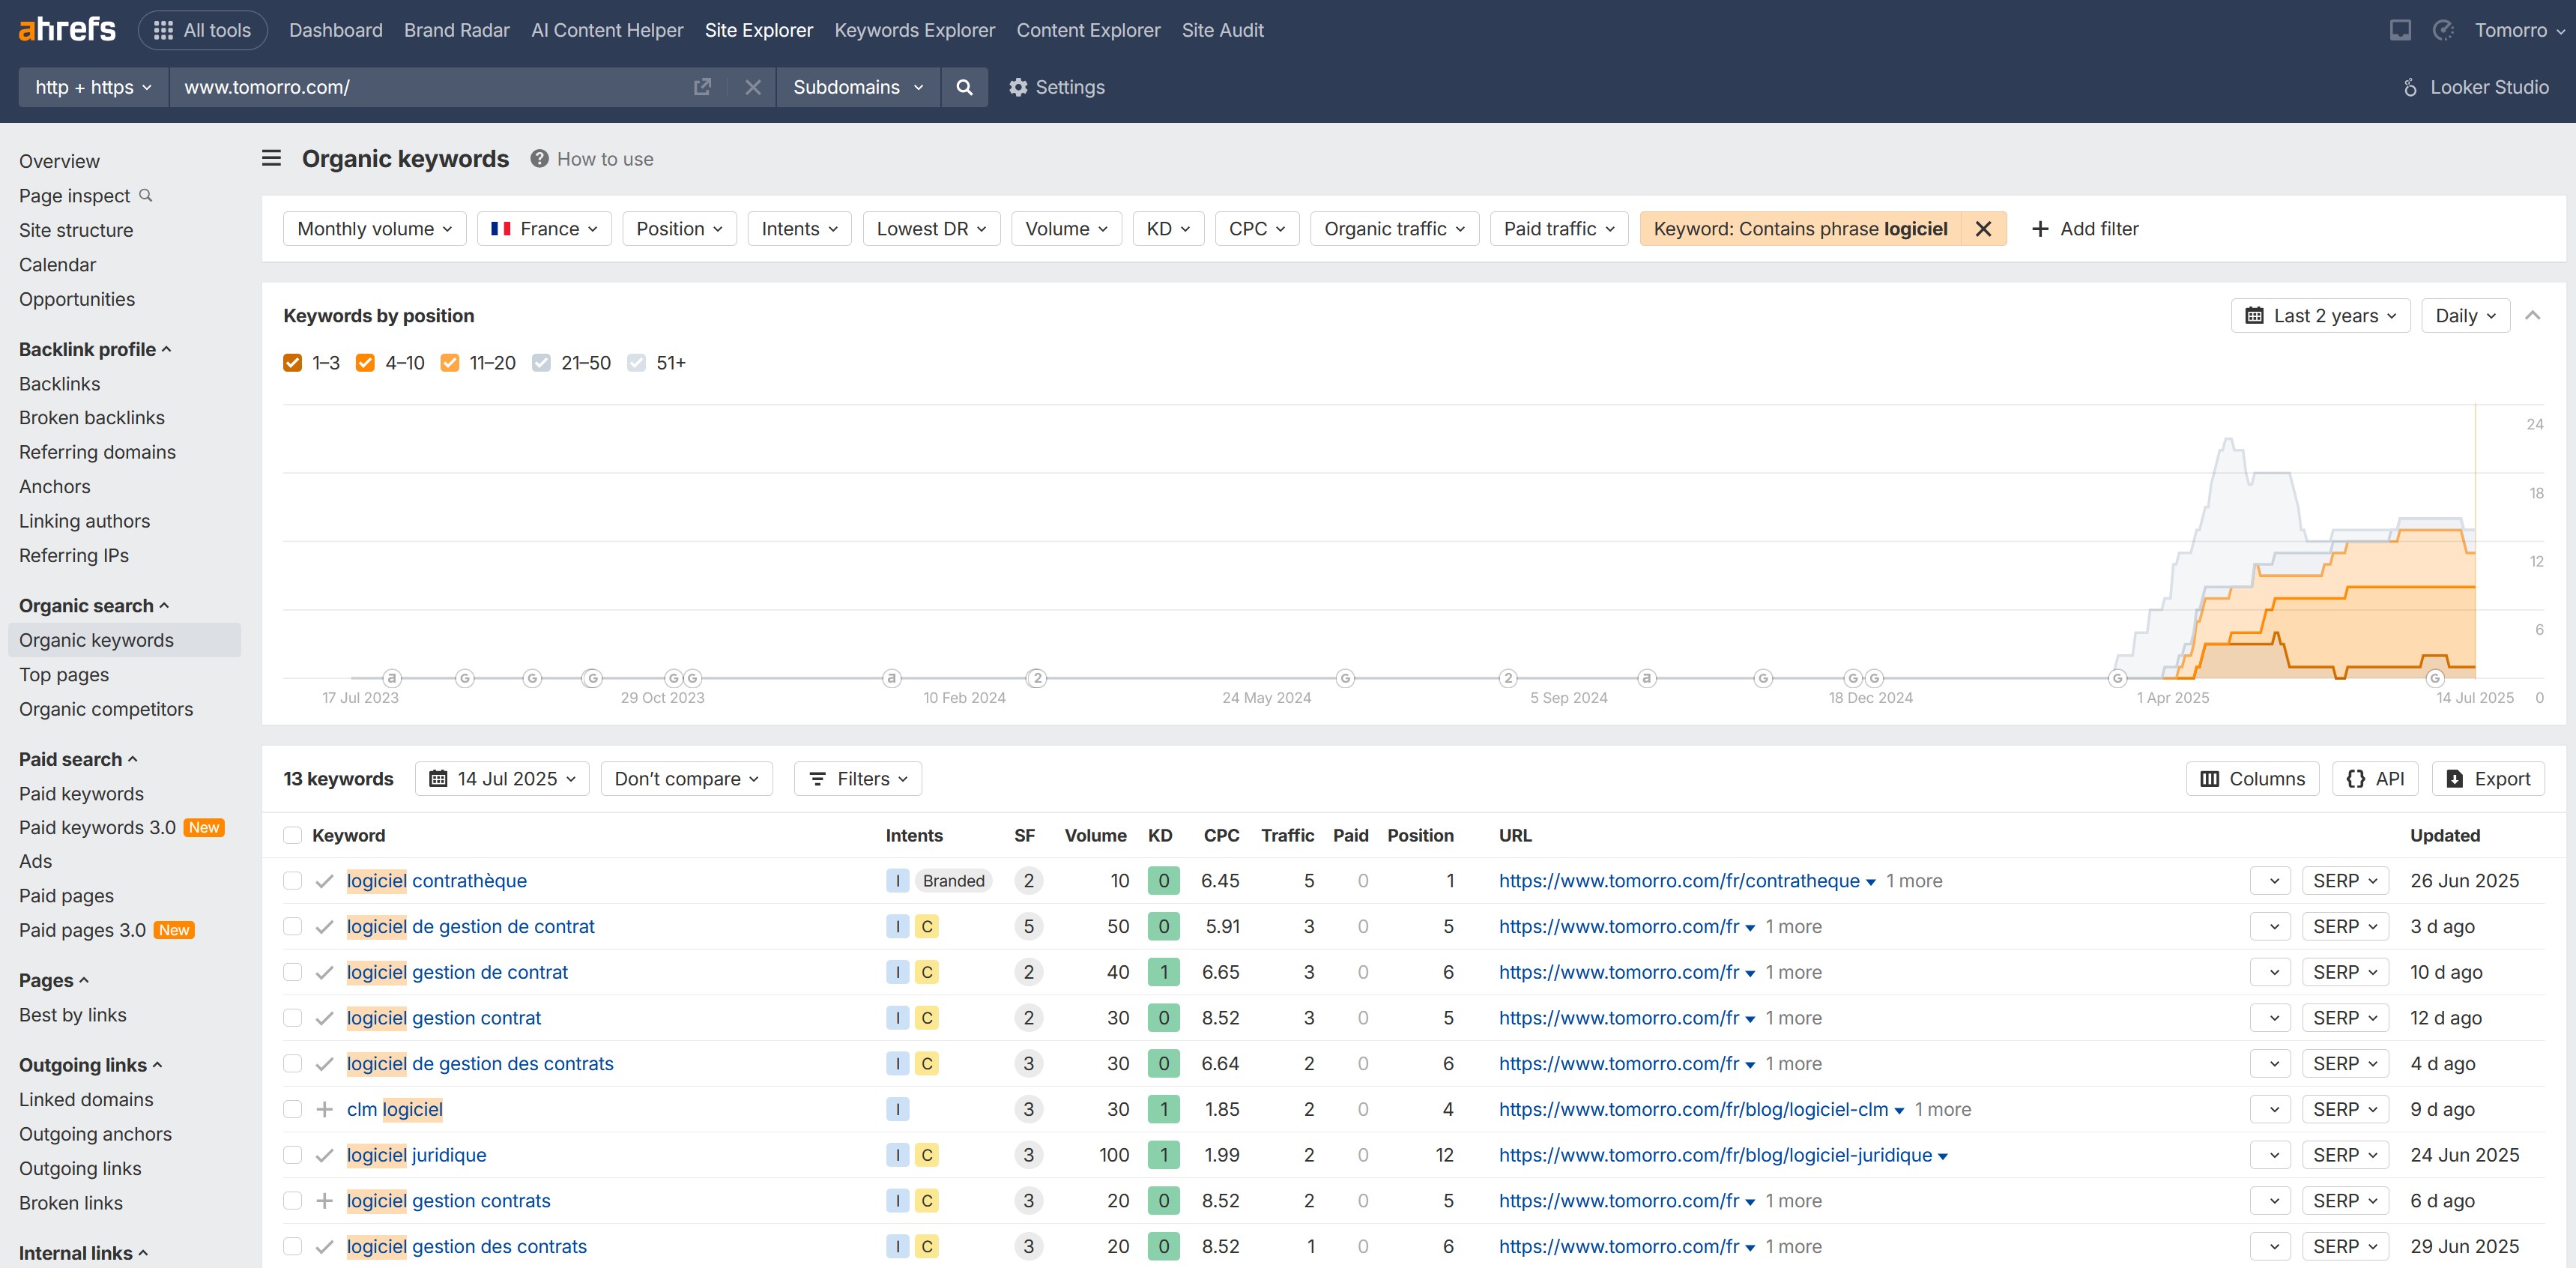Add logiciel gestion contrats to list
Screen dimensions: 2576x1268
click(324, 1201)
